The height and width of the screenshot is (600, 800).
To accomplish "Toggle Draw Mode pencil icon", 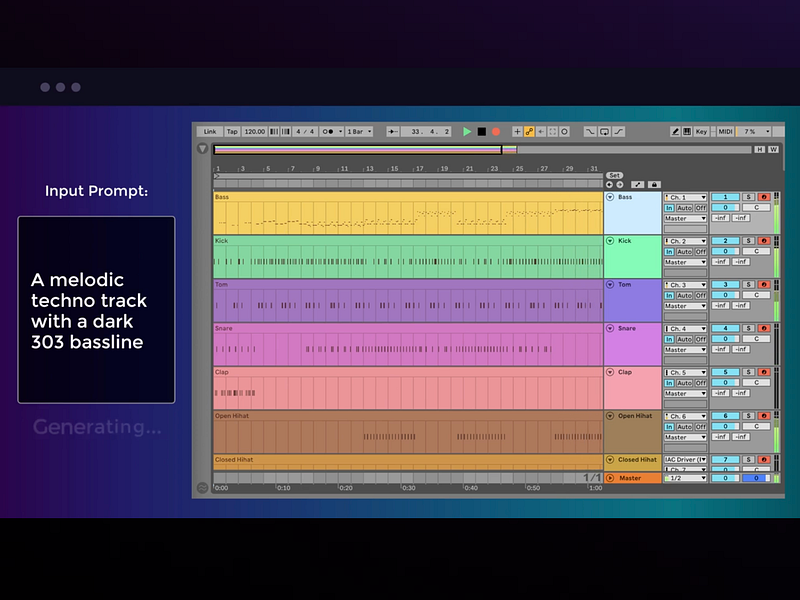I will pos(675,132).
